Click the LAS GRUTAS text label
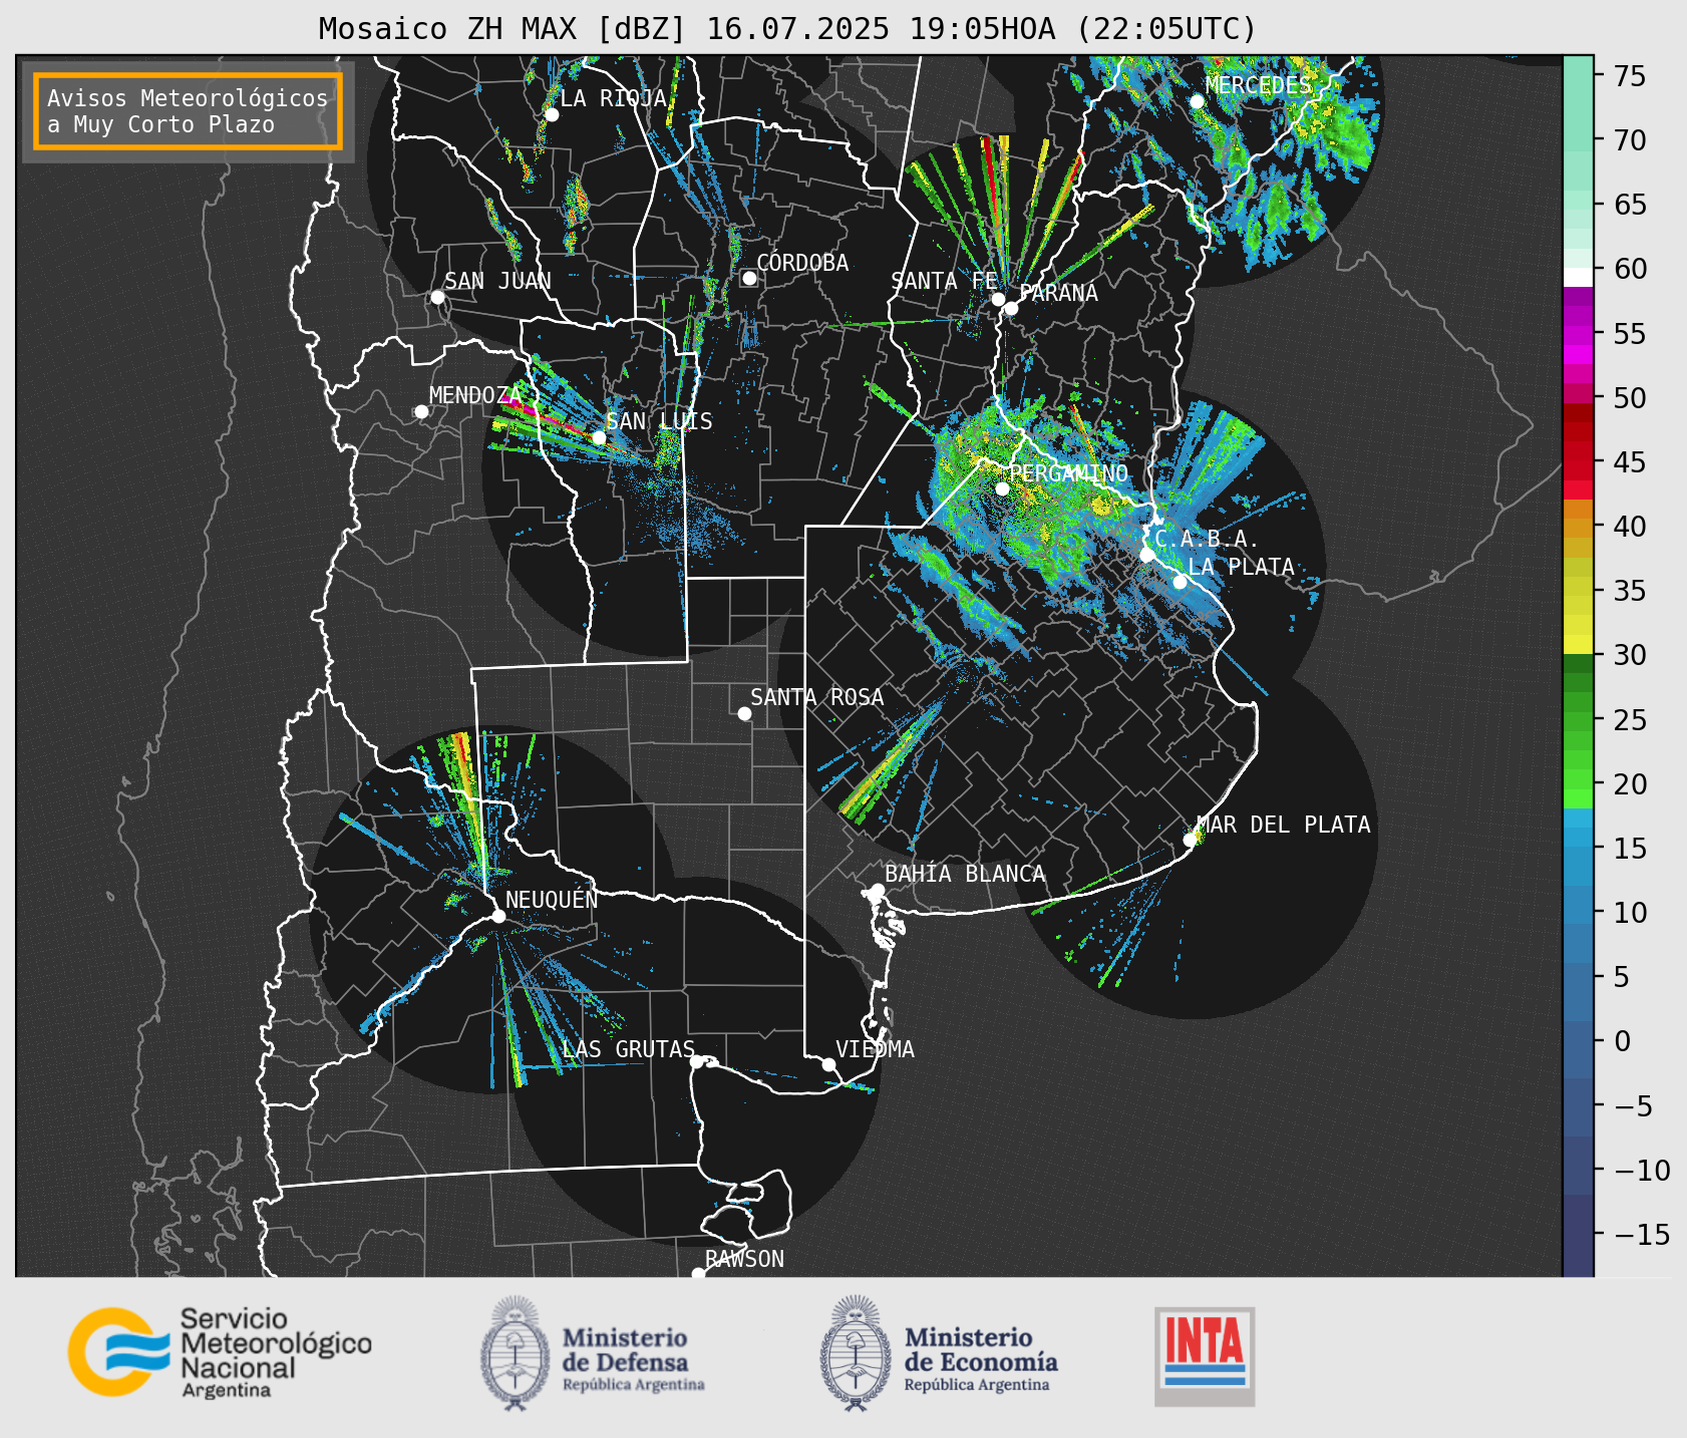1687x1438 pixels. pos(629,1049)
